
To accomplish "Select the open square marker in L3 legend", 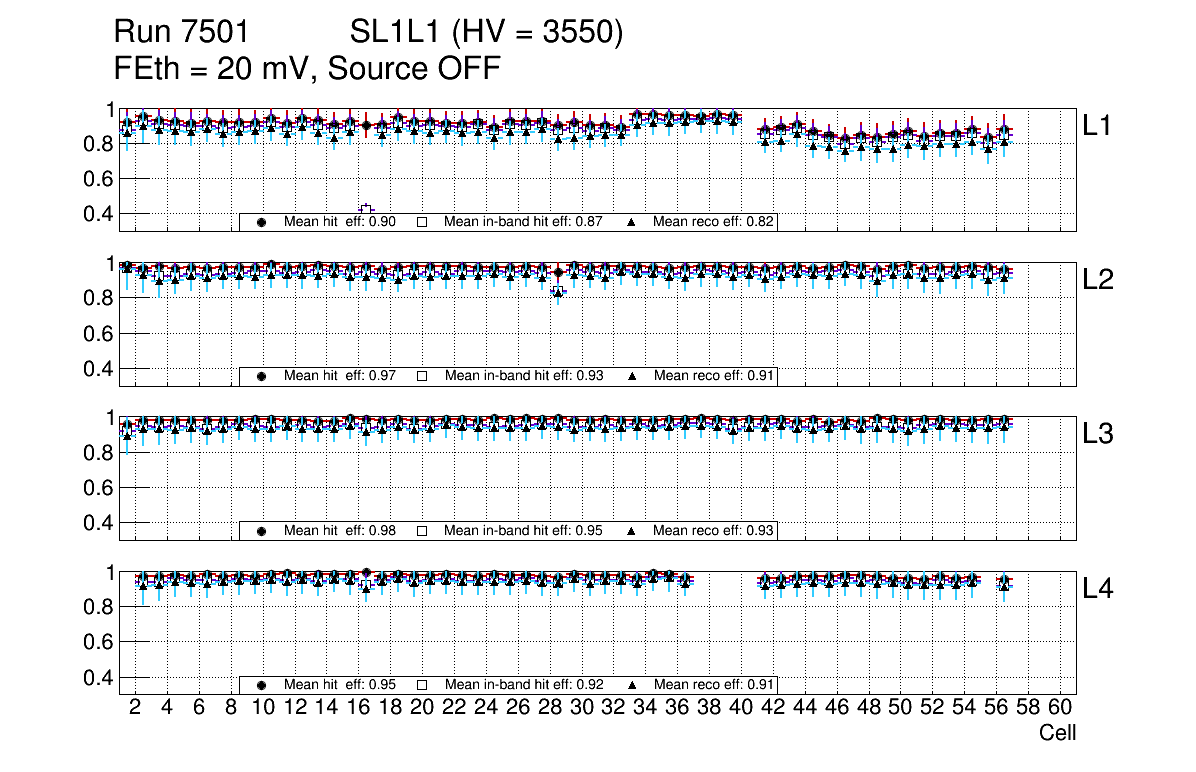I will click(422, 531).
